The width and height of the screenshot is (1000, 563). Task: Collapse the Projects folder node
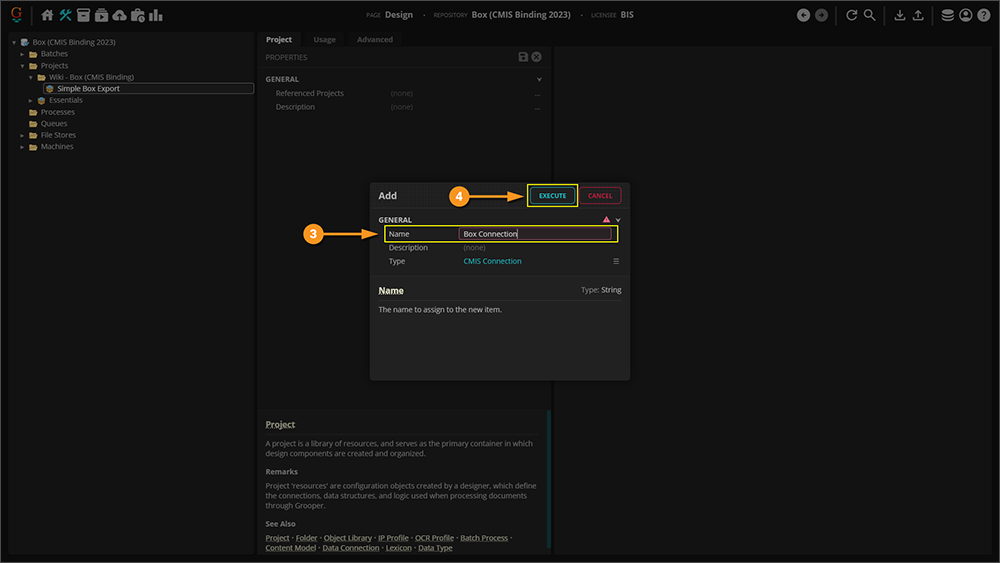coord(22,66)
